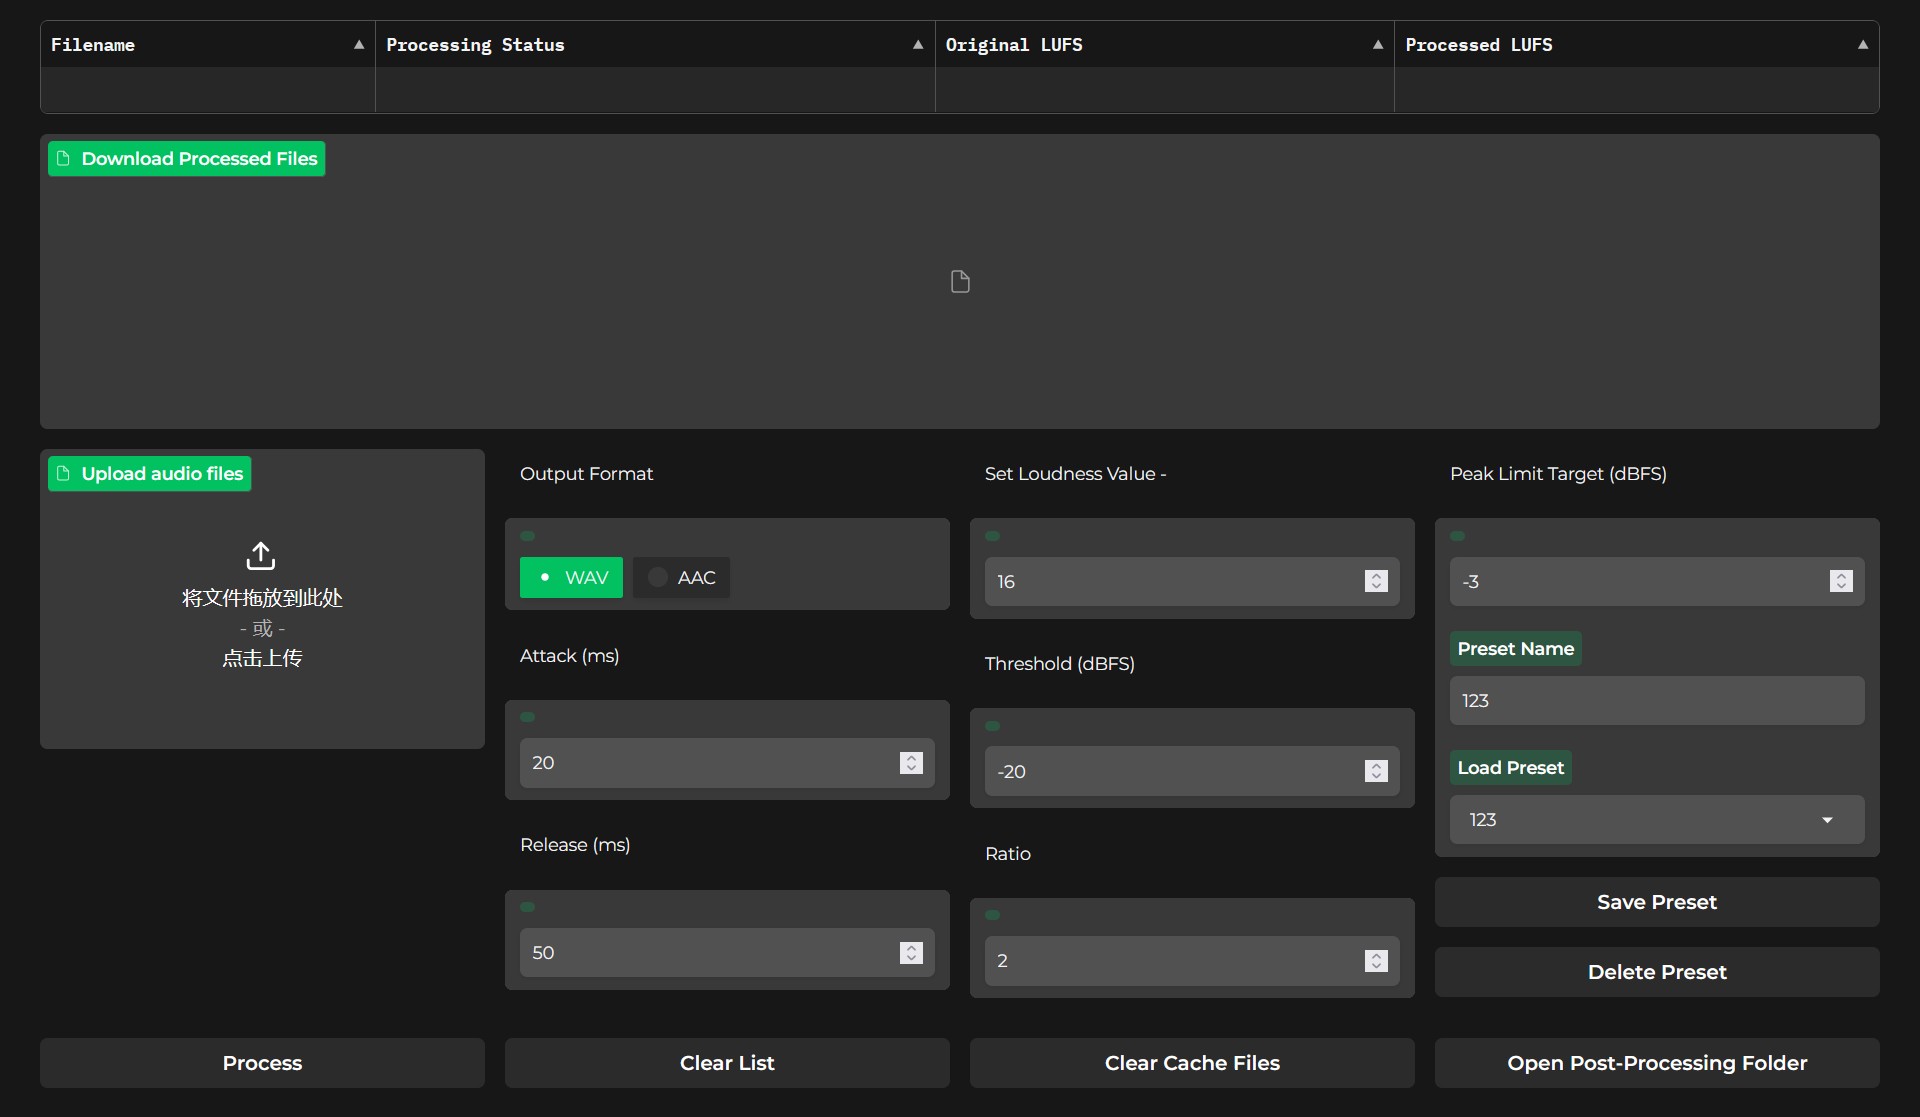Click the Clear Cache Files button

[1192, 1063]
